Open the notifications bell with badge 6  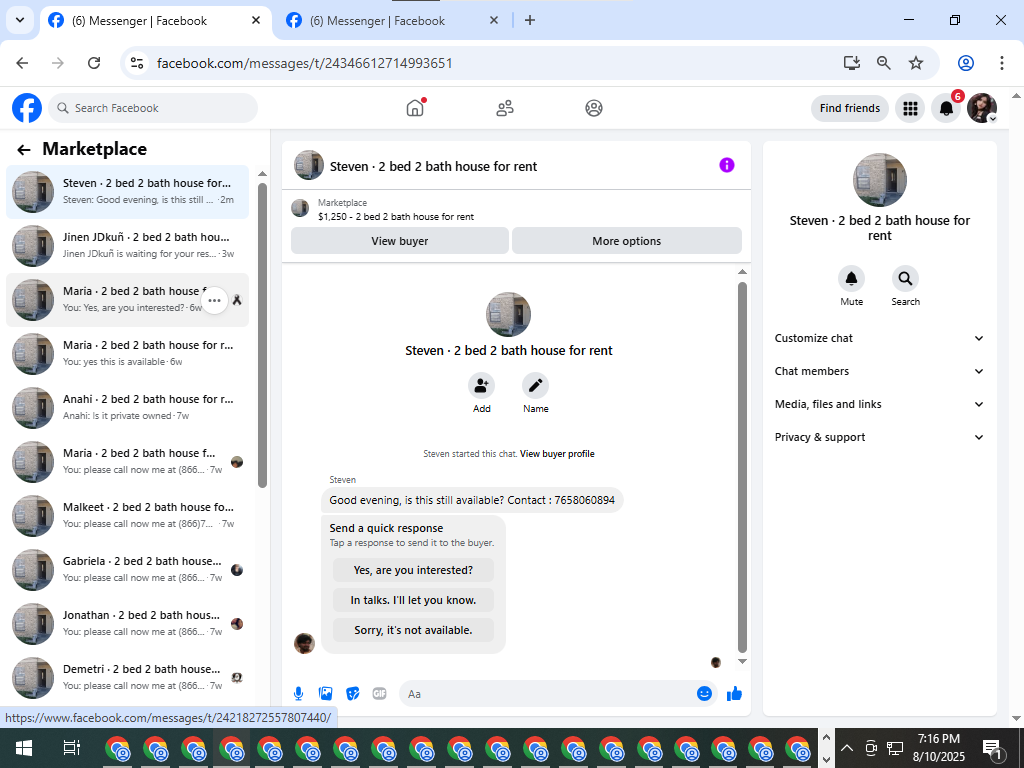[x=946, y=108]
